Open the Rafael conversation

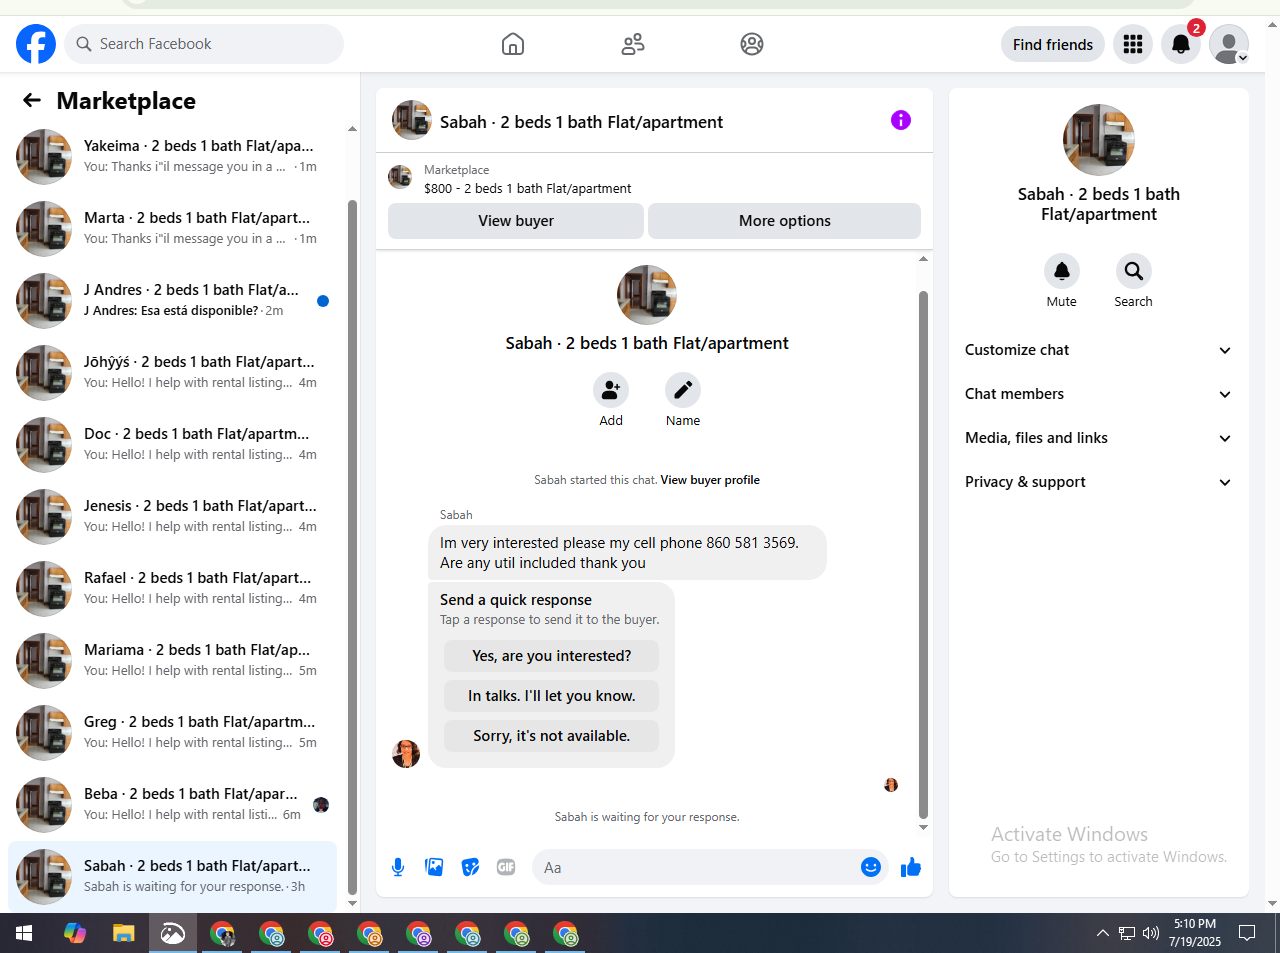pyautogui.click(x=172, y=589)
